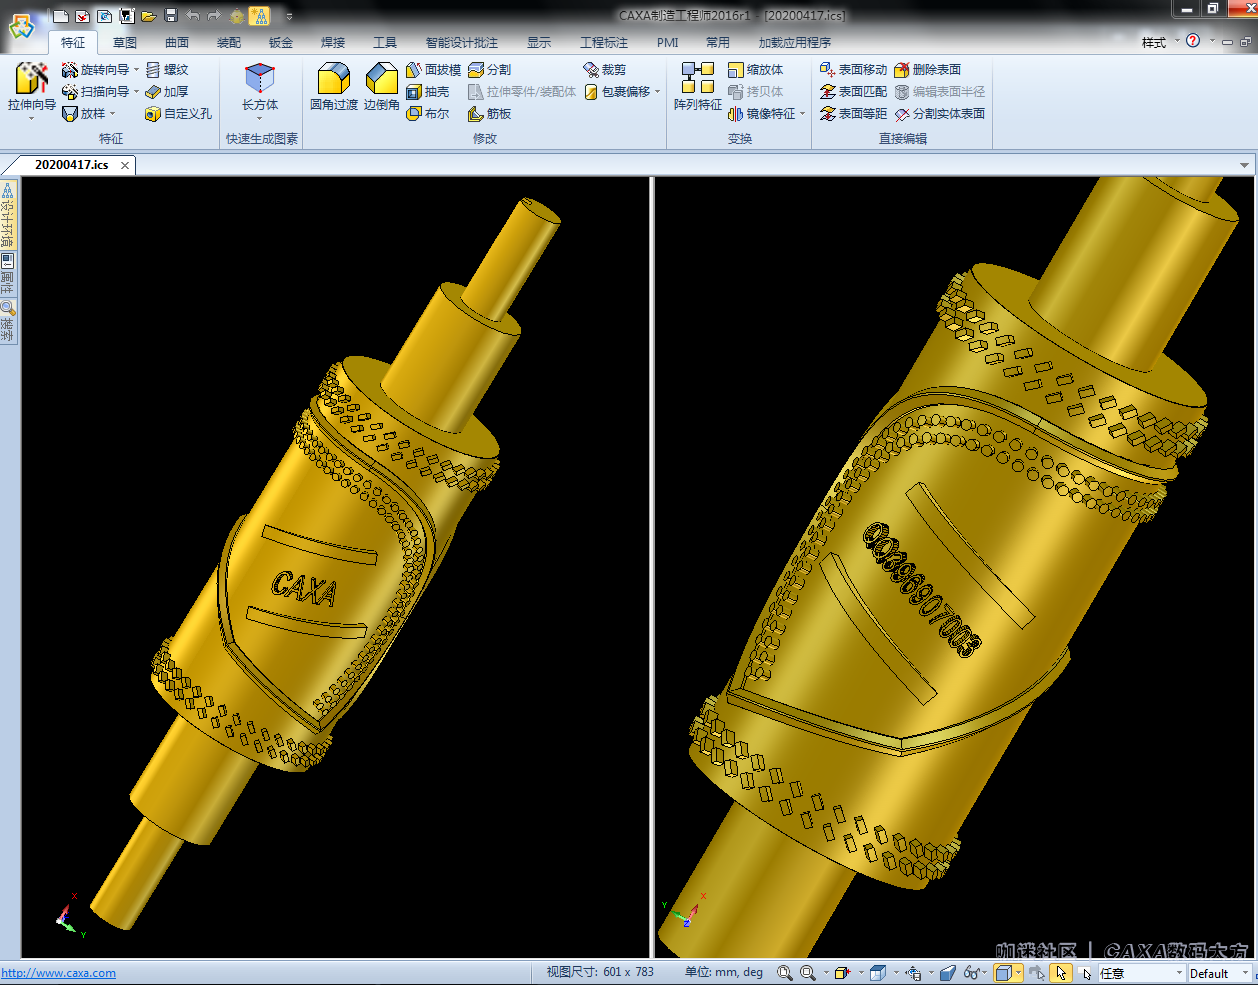Open the Default configuration combo box
1258x985 pixels.
[1218, 973]
